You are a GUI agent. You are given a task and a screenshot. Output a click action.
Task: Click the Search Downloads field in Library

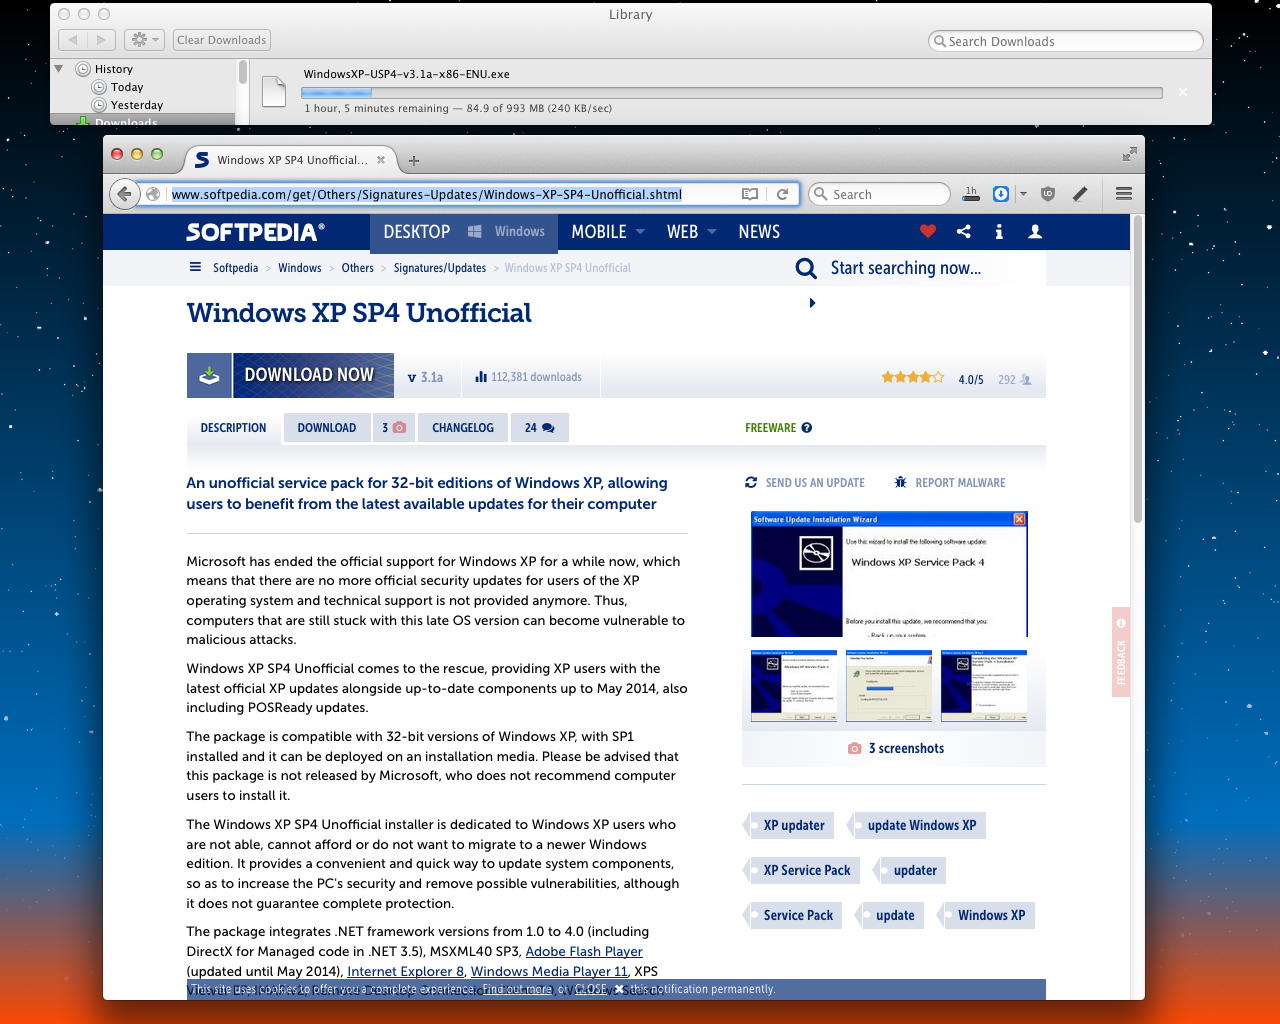[x=1066, y=41]
